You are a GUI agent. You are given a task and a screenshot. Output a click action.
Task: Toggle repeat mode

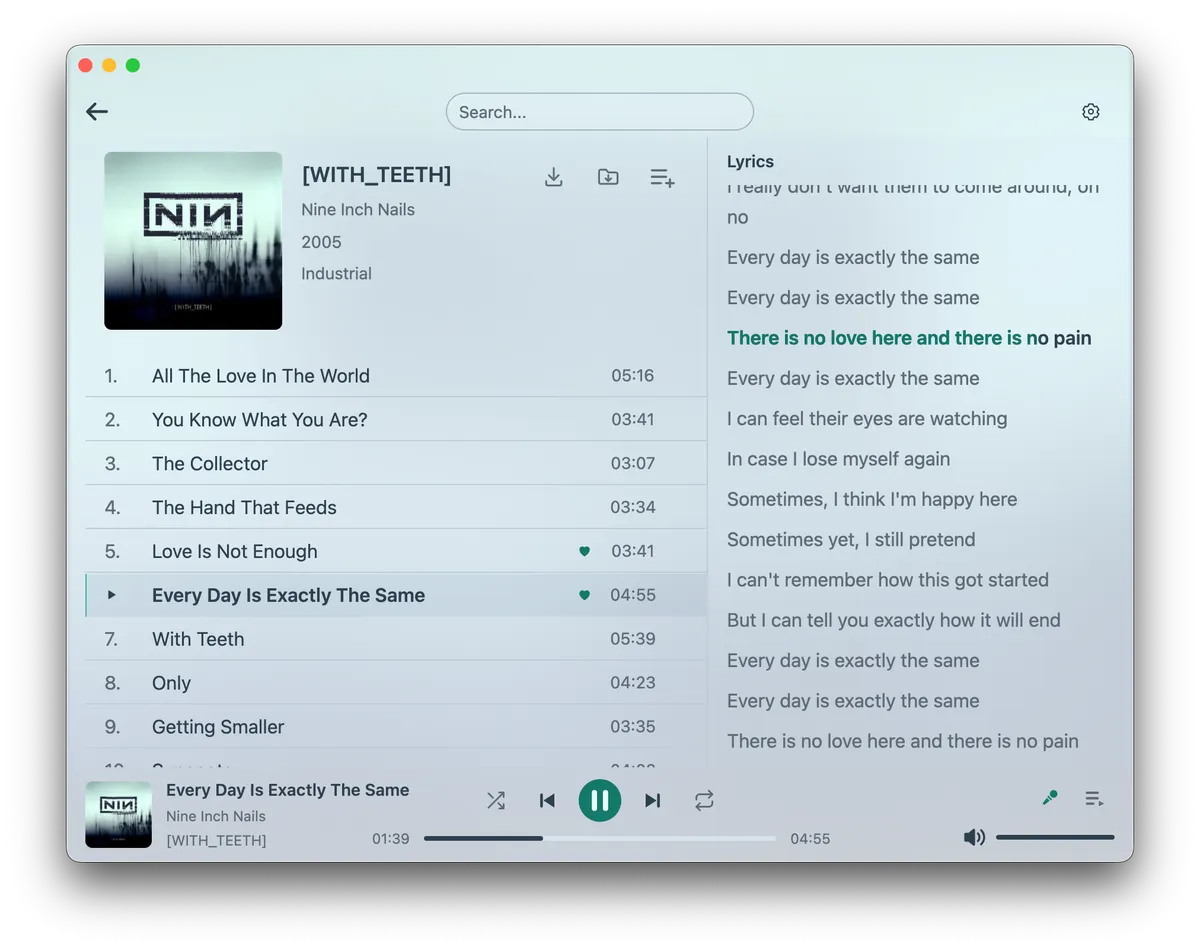705,800
